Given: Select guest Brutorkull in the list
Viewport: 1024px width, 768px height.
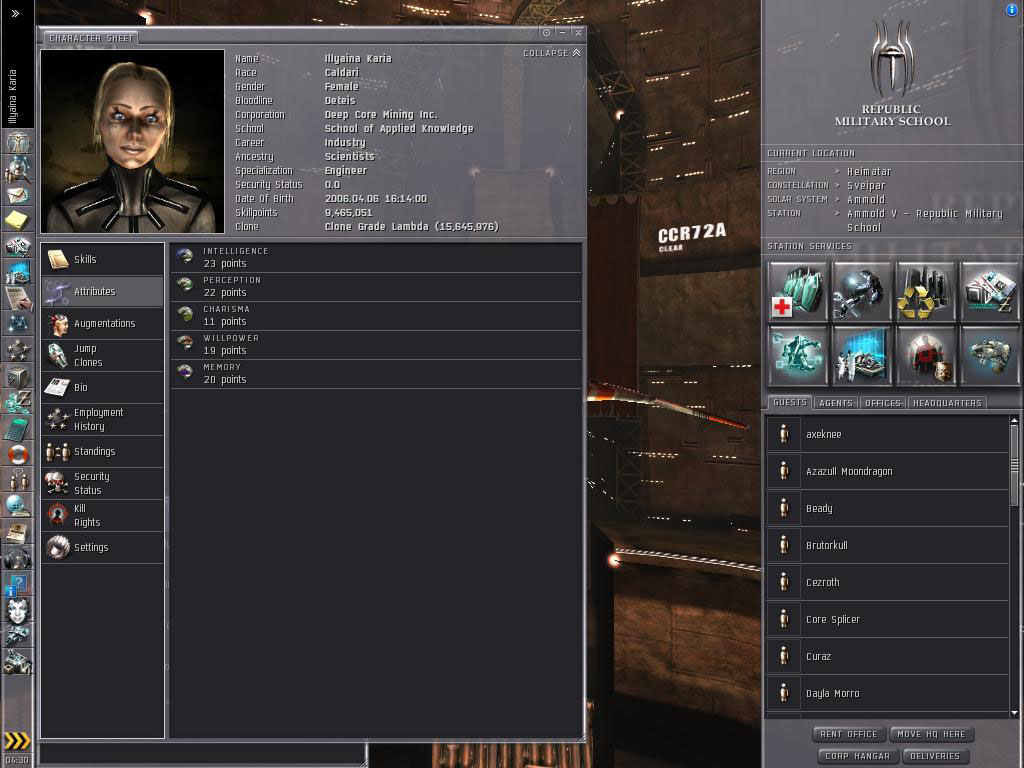Looking at the screenshot, I should (x=888, y=545).
